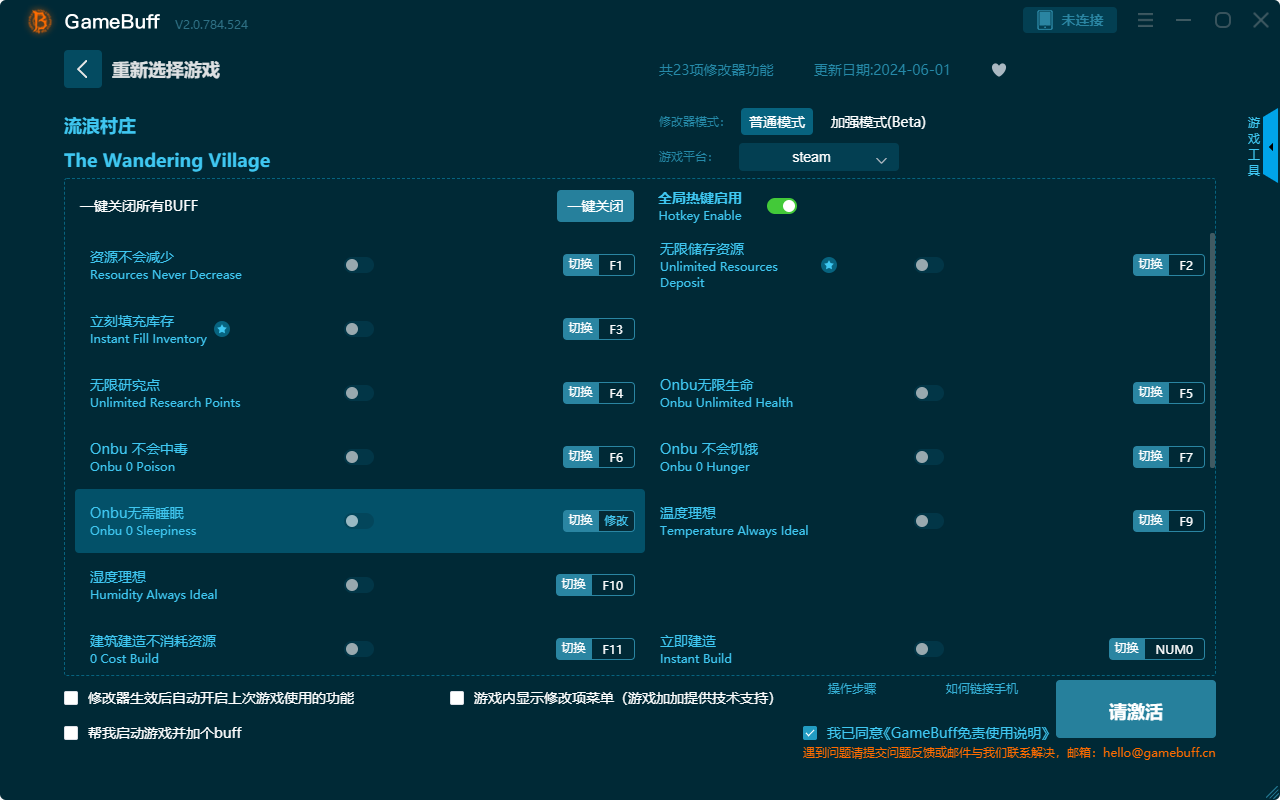Click the version number V2.0.784.524
Screen dimensions: 1280x800
click(211, 23)
